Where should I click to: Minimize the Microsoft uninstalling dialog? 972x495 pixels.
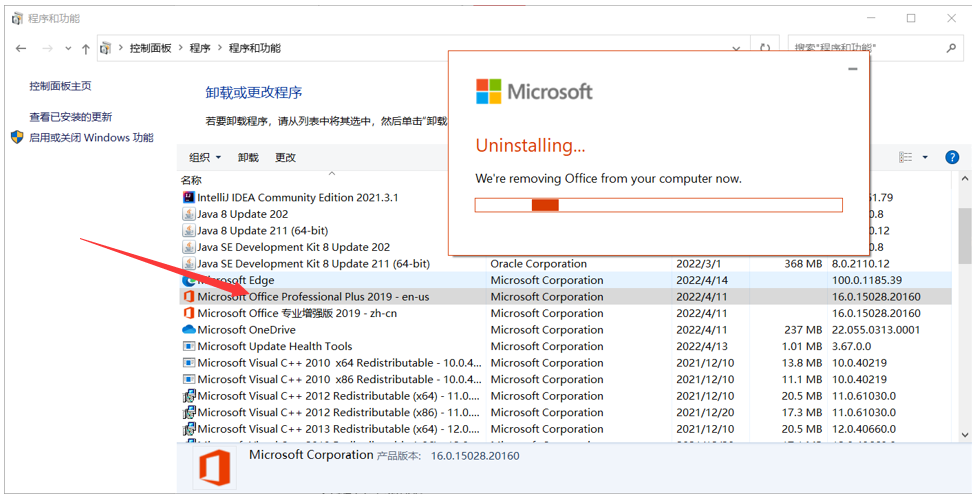pyautogui.click(x=853, y=69)
